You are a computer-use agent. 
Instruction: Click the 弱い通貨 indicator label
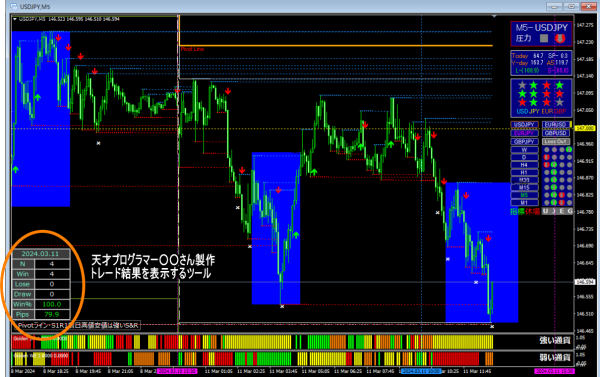pyautogui.click(x=555, y=357)
